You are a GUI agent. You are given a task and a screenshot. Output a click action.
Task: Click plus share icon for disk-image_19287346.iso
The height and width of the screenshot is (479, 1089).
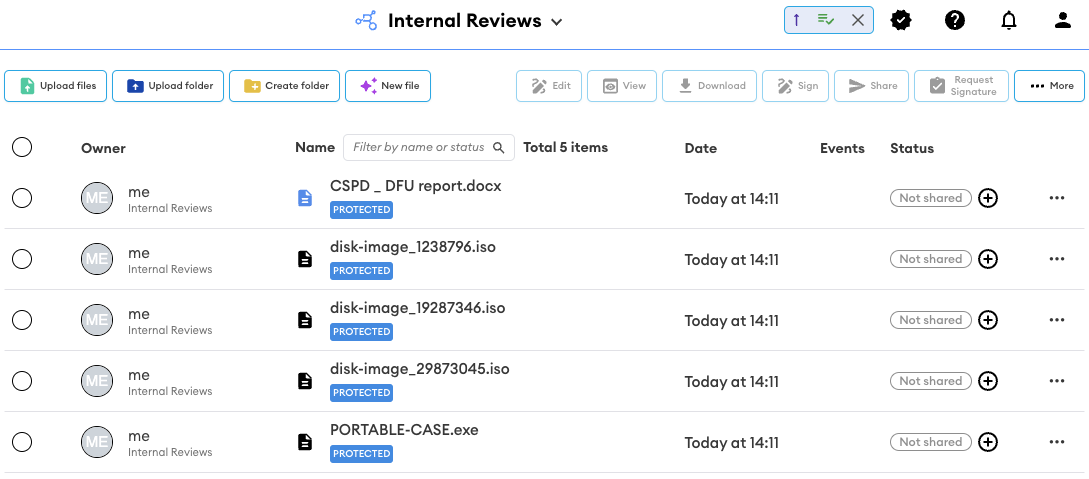988,321
